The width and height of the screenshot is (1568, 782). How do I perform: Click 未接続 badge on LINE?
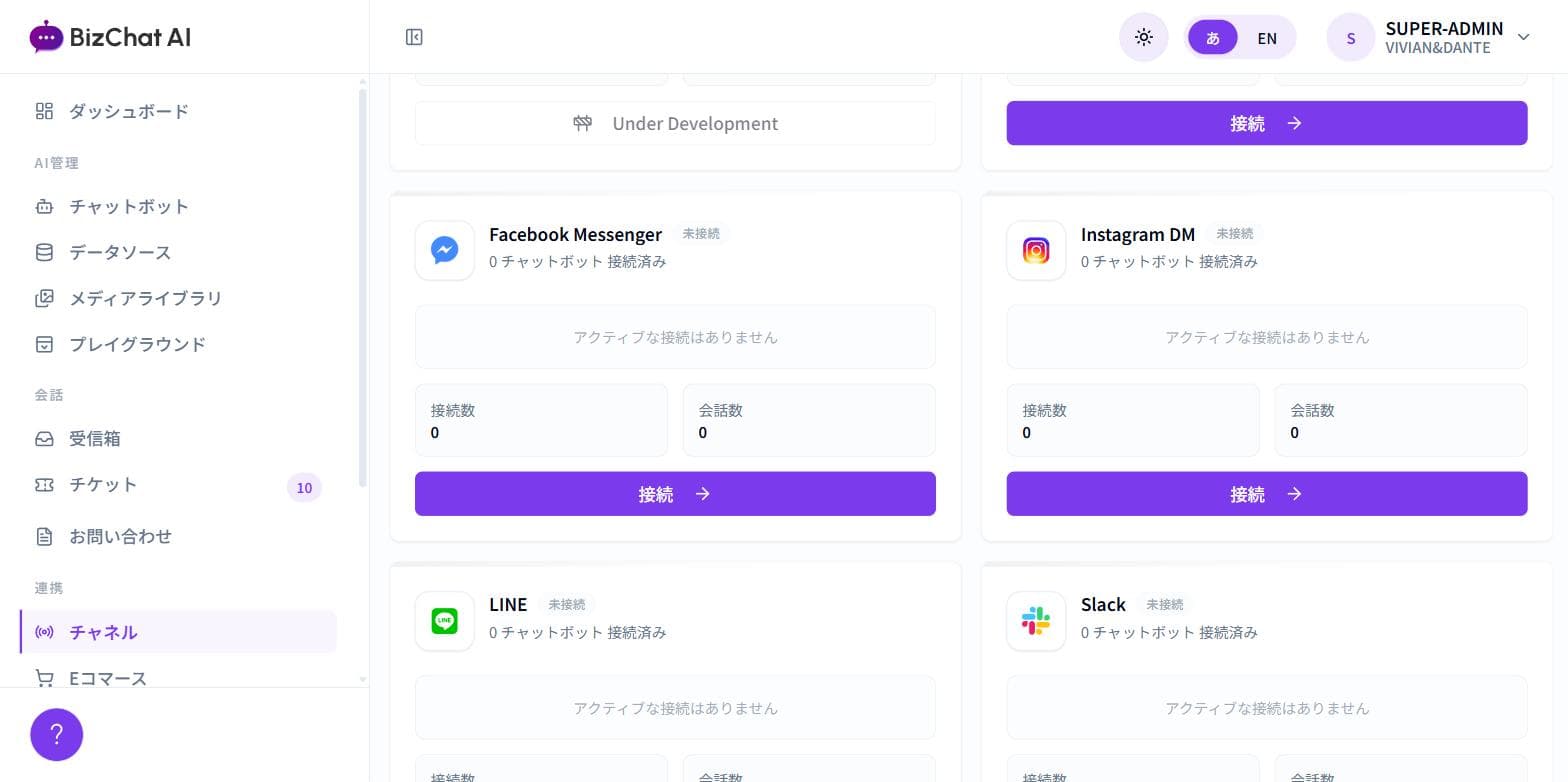567,604
